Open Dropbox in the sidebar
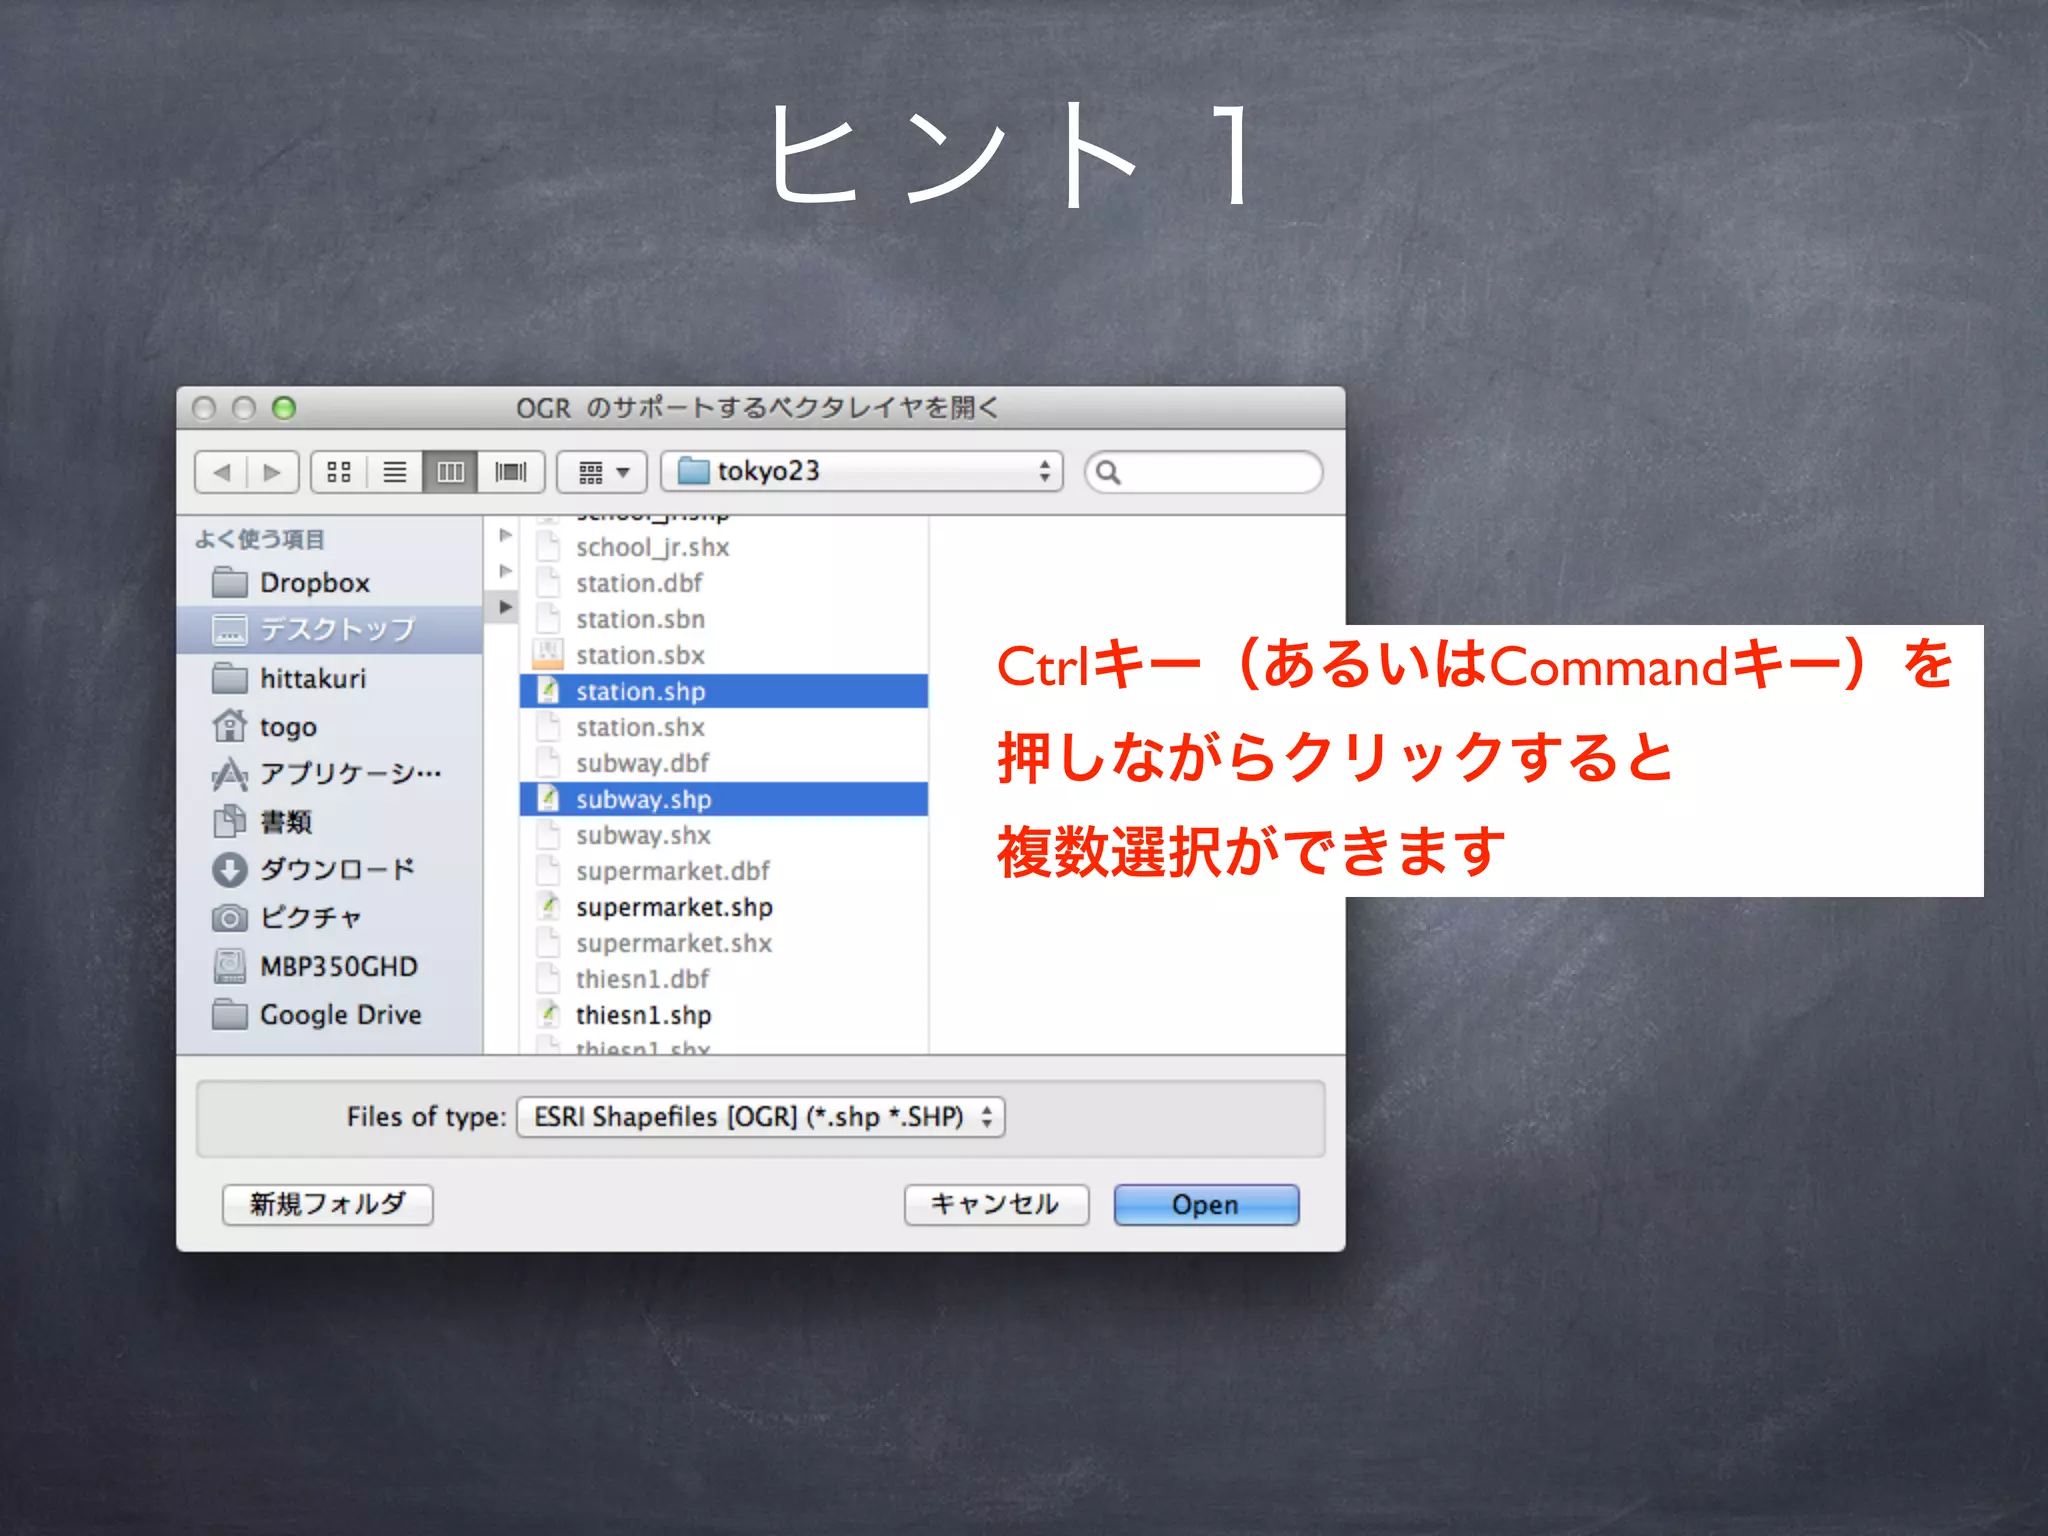This screenshot has width=2048, height=1536. point(329,582)
